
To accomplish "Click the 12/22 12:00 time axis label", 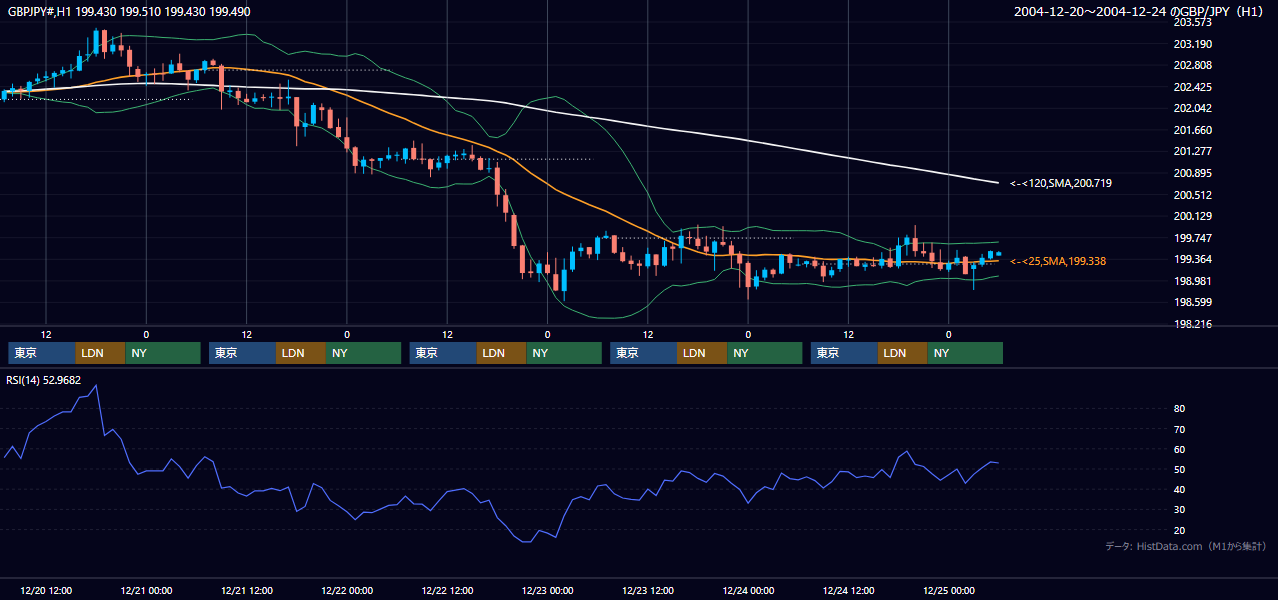I will (x=447, y=590).
